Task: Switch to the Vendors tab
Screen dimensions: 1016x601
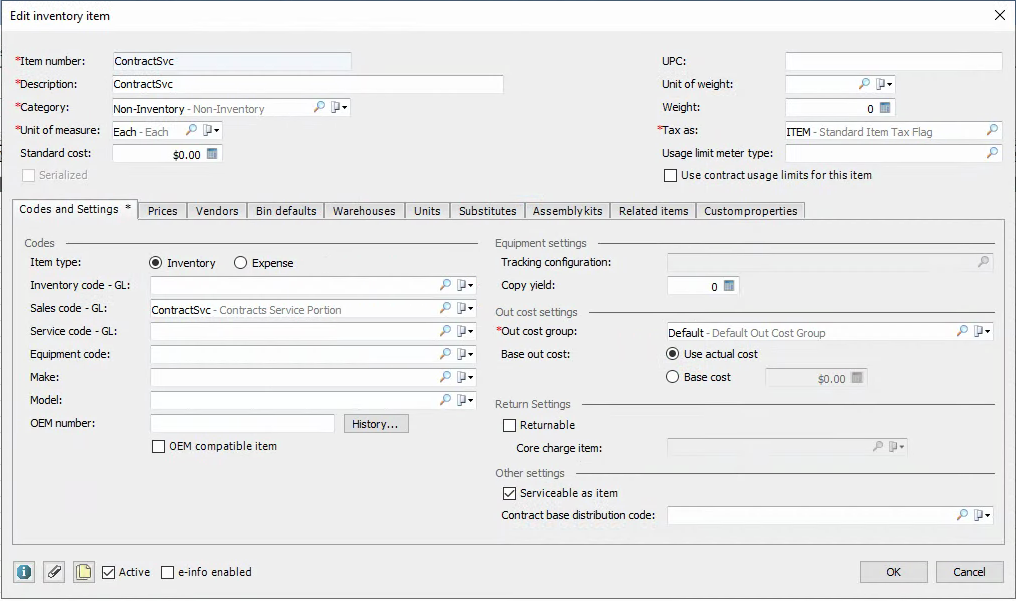Action: pos(217,211)
